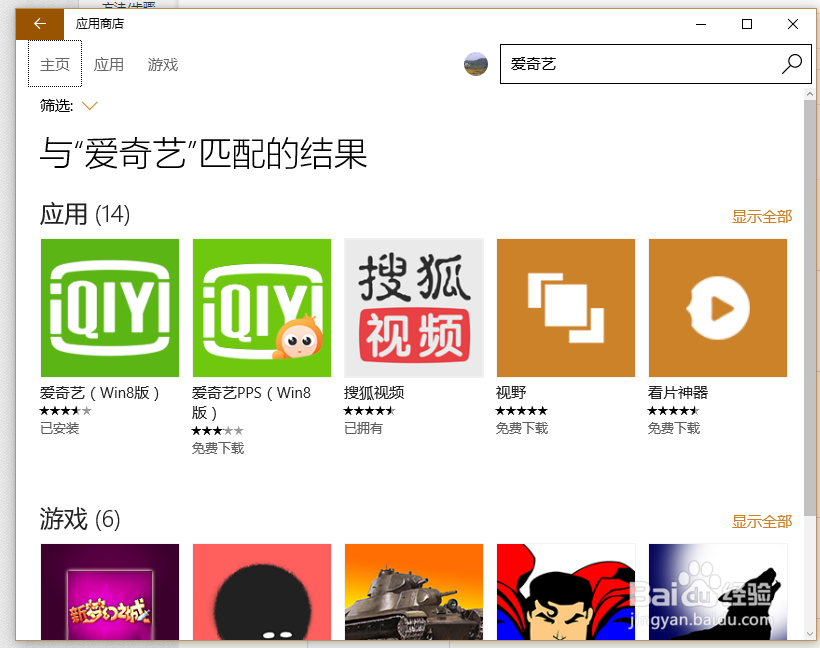Open the tank game tile
The width and height of the screenshot is (820, 648).
(x=414, y=592)
